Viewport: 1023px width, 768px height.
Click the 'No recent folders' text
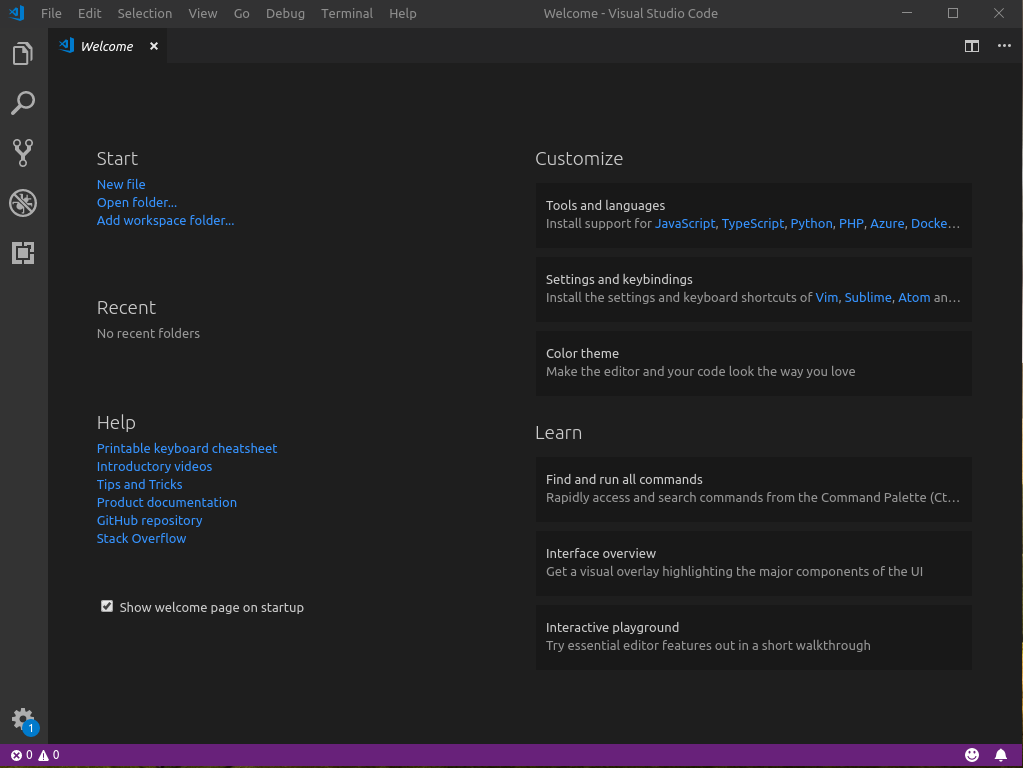pyautogui.click(x=148, y=333)
